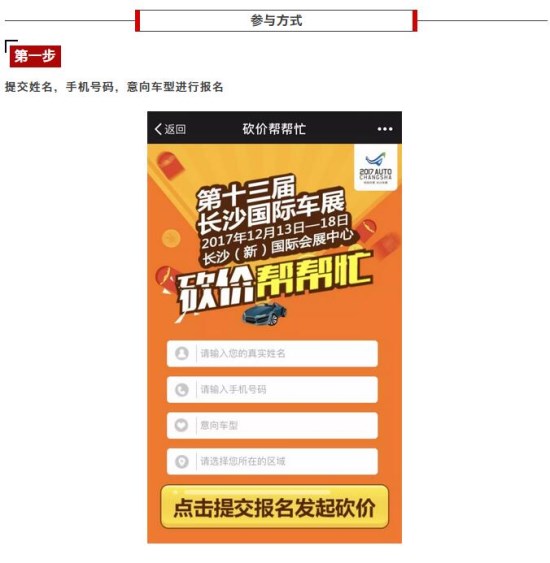
Task: Click the 2017 Auto Changsha logo badge
Action: tap(376, 167)
